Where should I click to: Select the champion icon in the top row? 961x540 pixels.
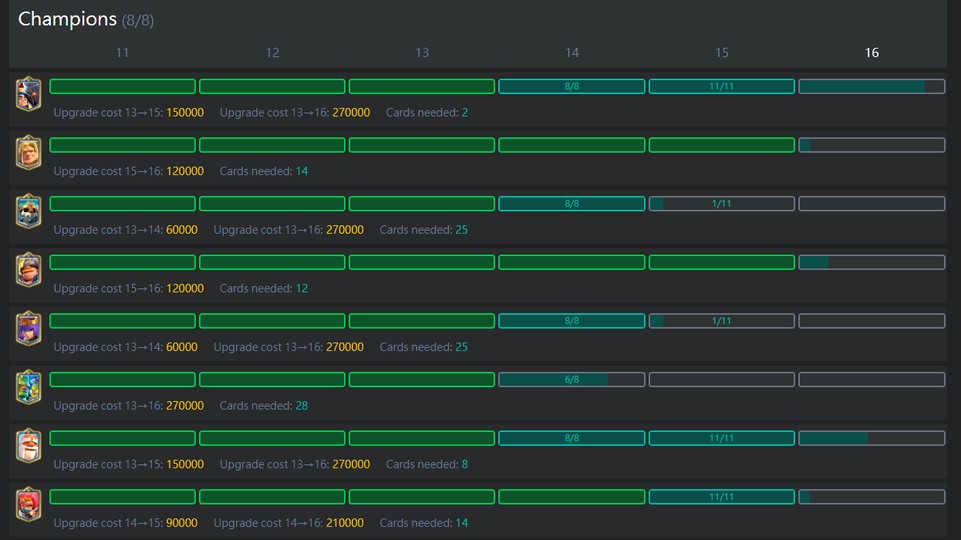29,95
